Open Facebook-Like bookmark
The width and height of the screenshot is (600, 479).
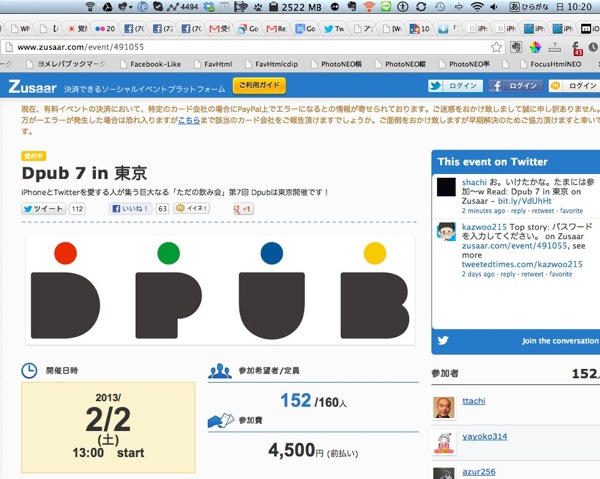pos(150,64)
